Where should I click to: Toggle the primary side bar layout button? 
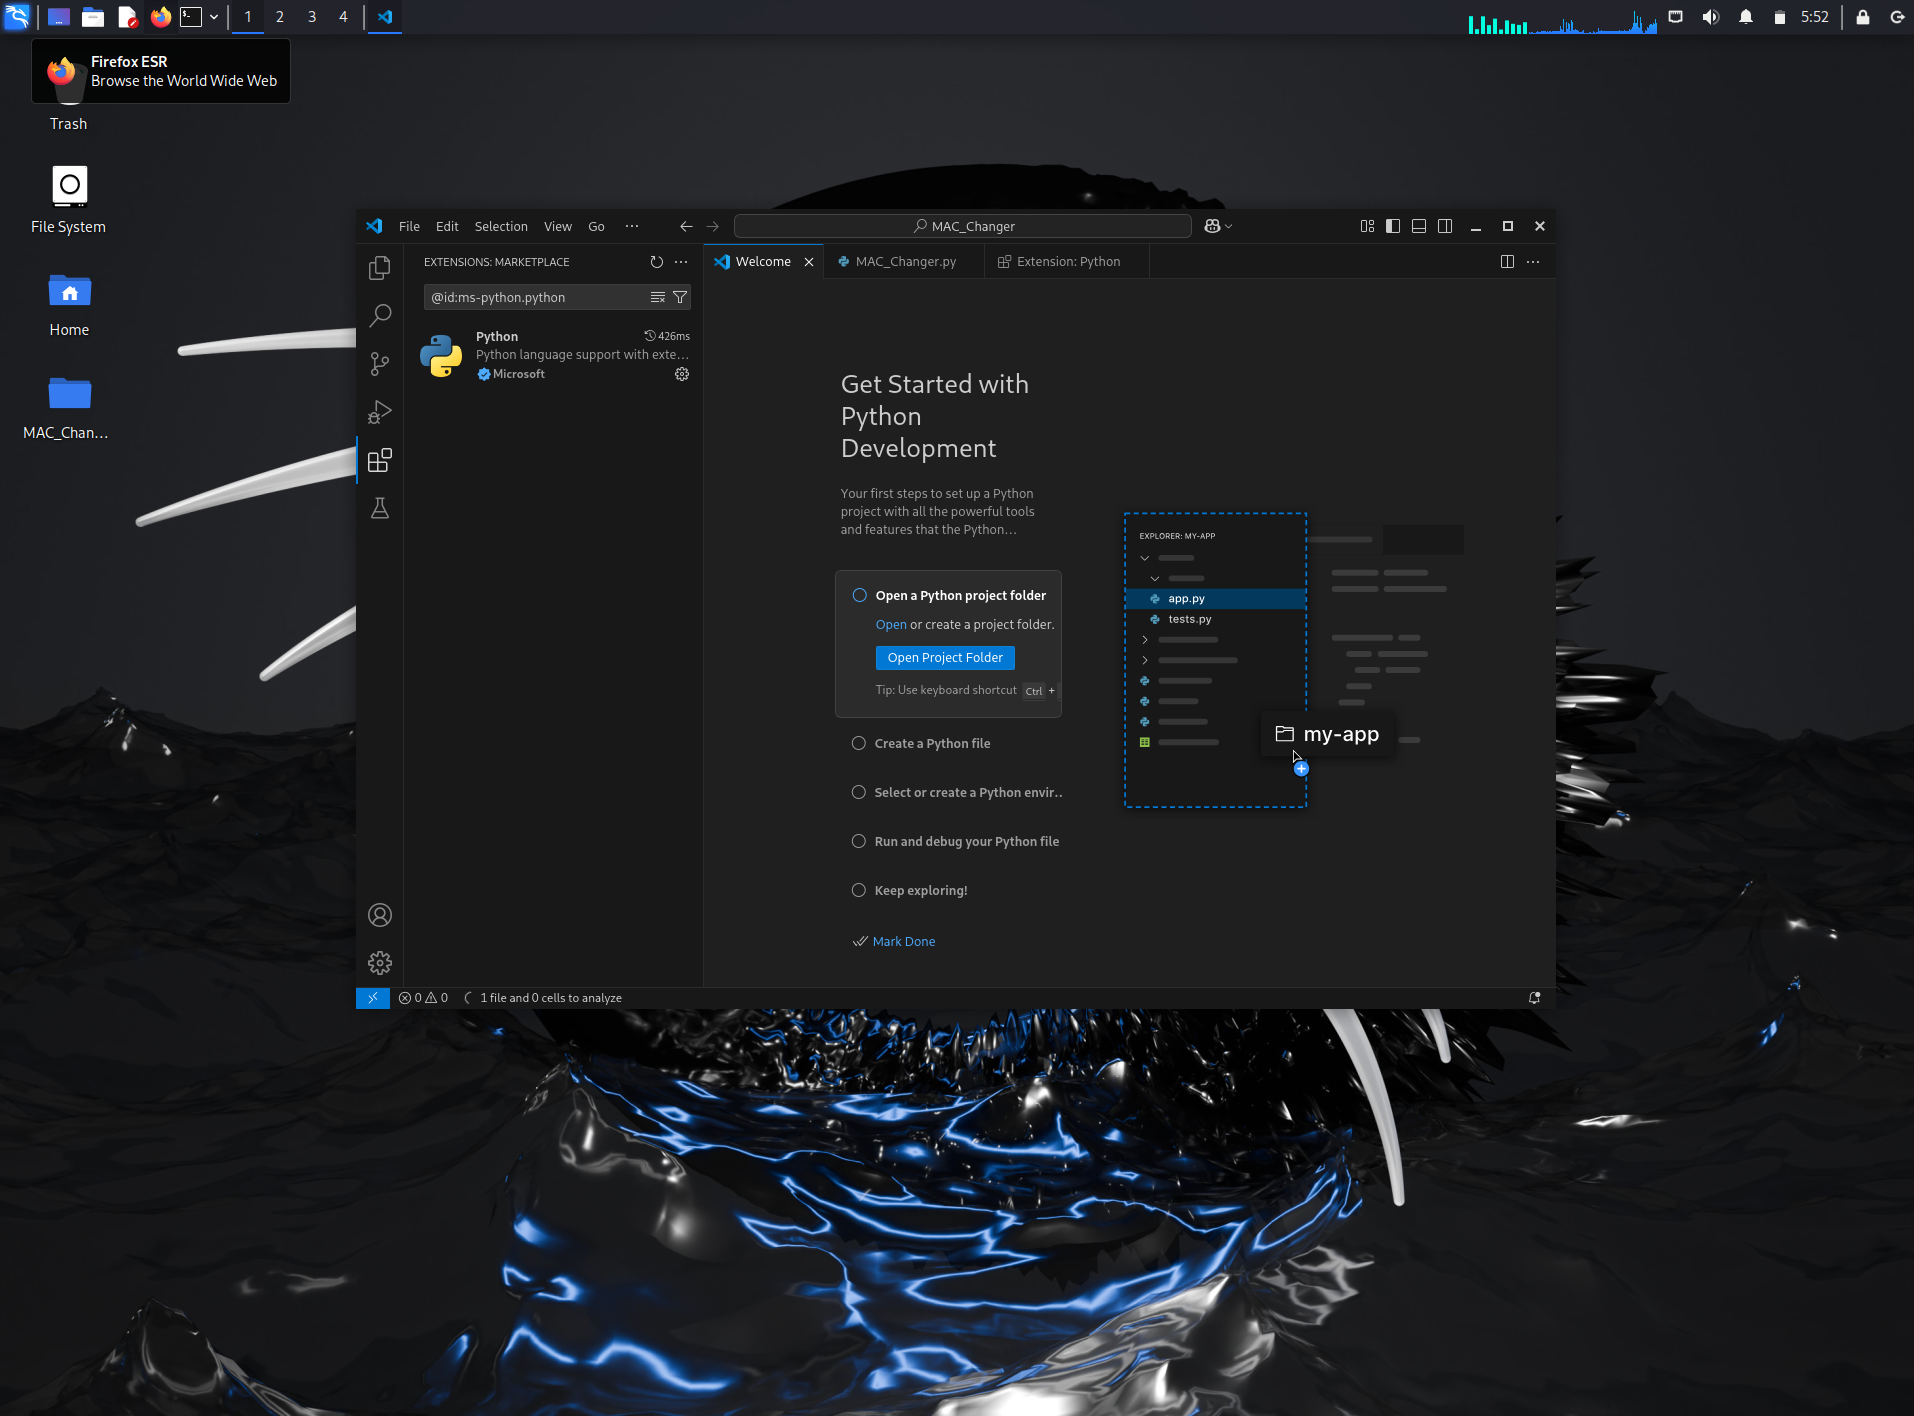pyautogui.click(x=1393, y=226)
